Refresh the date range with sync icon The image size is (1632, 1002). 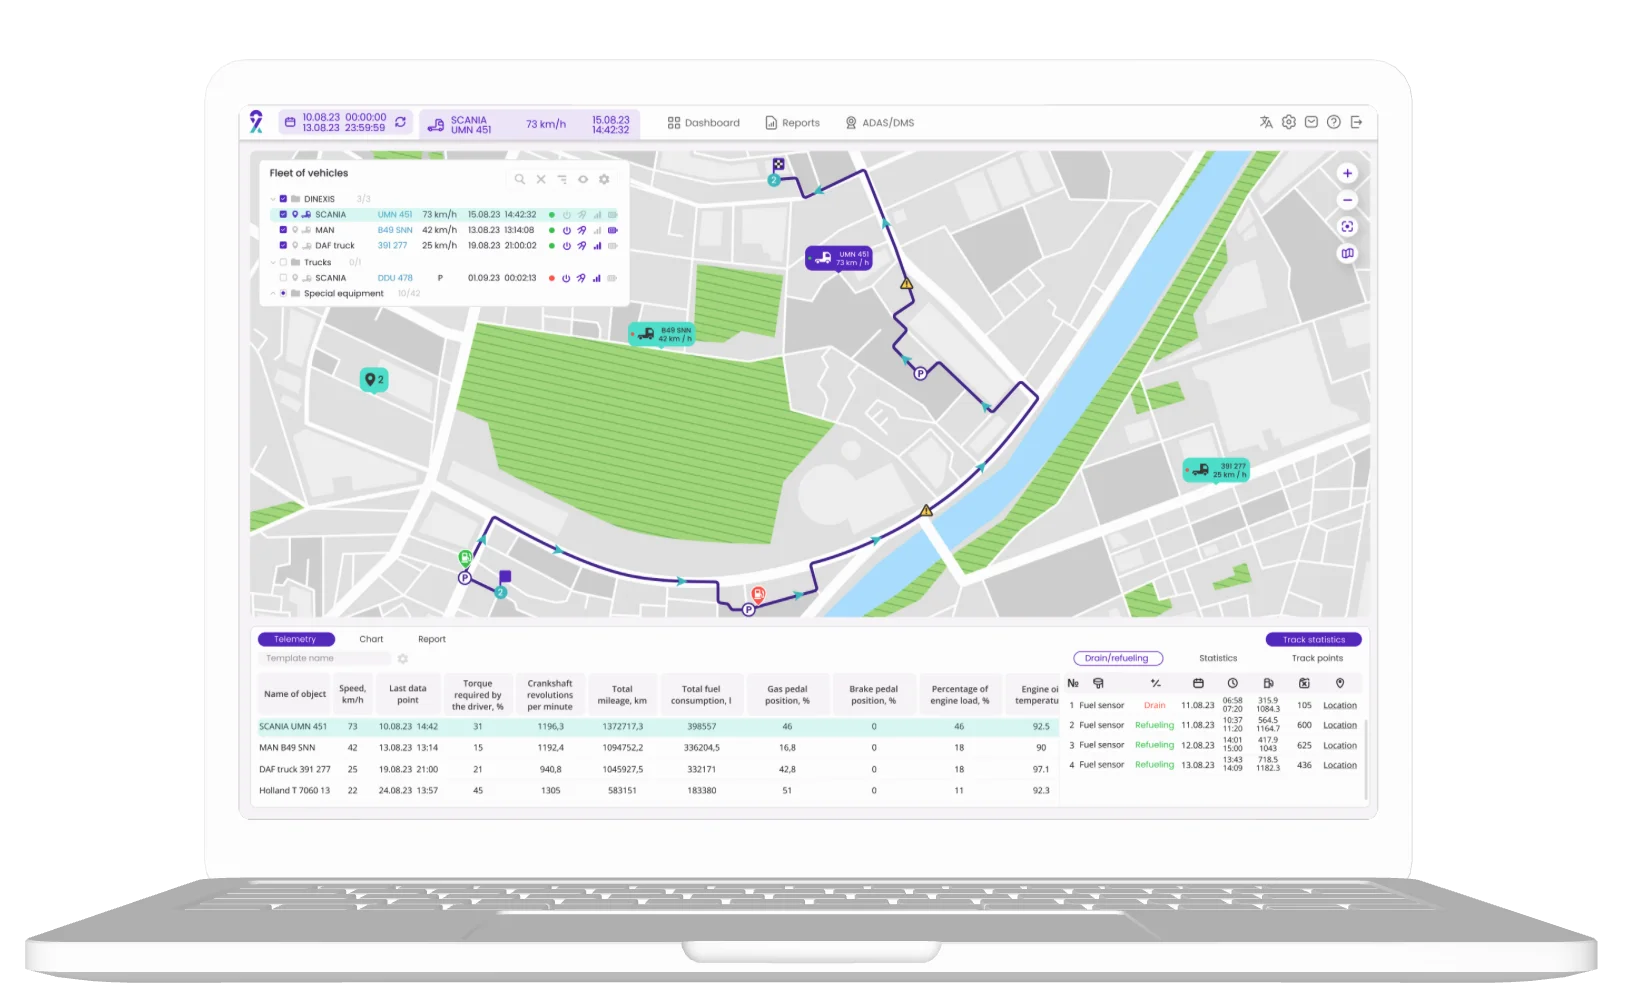coord(400,122)
